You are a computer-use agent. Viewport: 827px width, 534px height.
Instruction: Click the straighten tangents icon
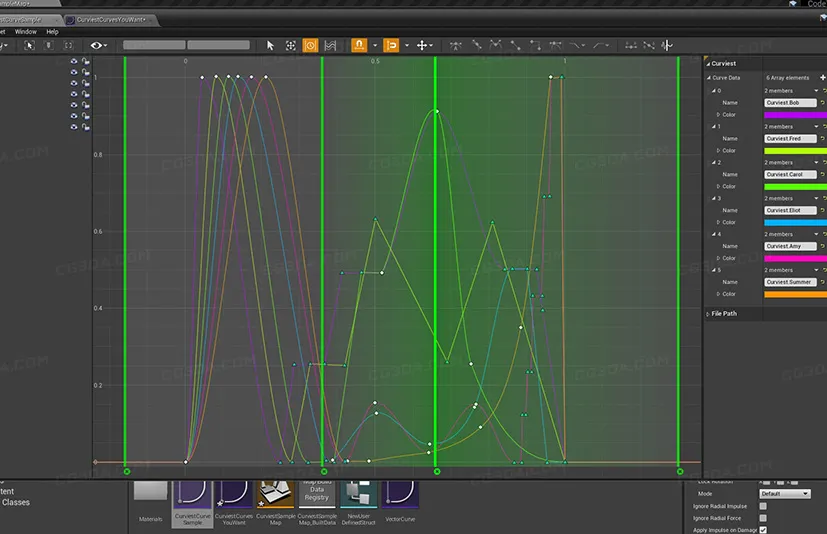(649, 45)
